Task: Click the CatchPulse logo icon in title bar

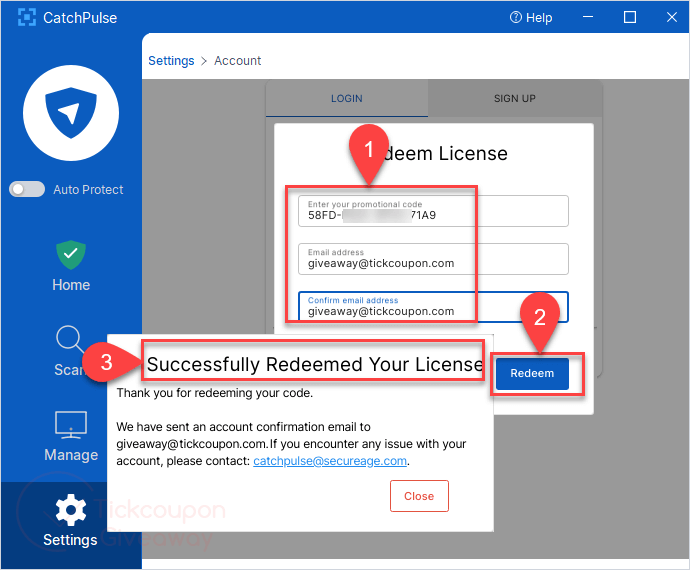Action: (x=27, y=18)
